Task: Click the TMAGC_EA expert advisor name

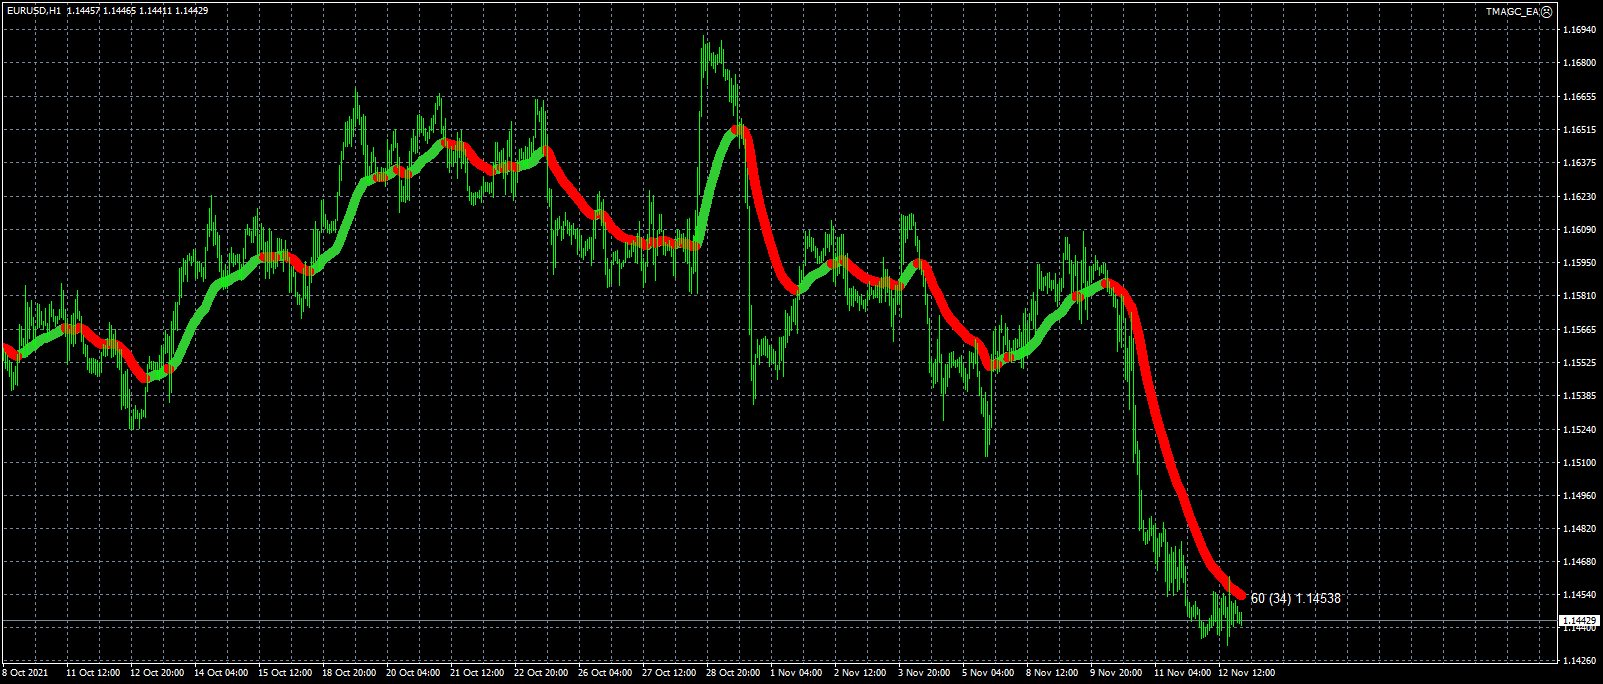Action: tap(1512, 11)
